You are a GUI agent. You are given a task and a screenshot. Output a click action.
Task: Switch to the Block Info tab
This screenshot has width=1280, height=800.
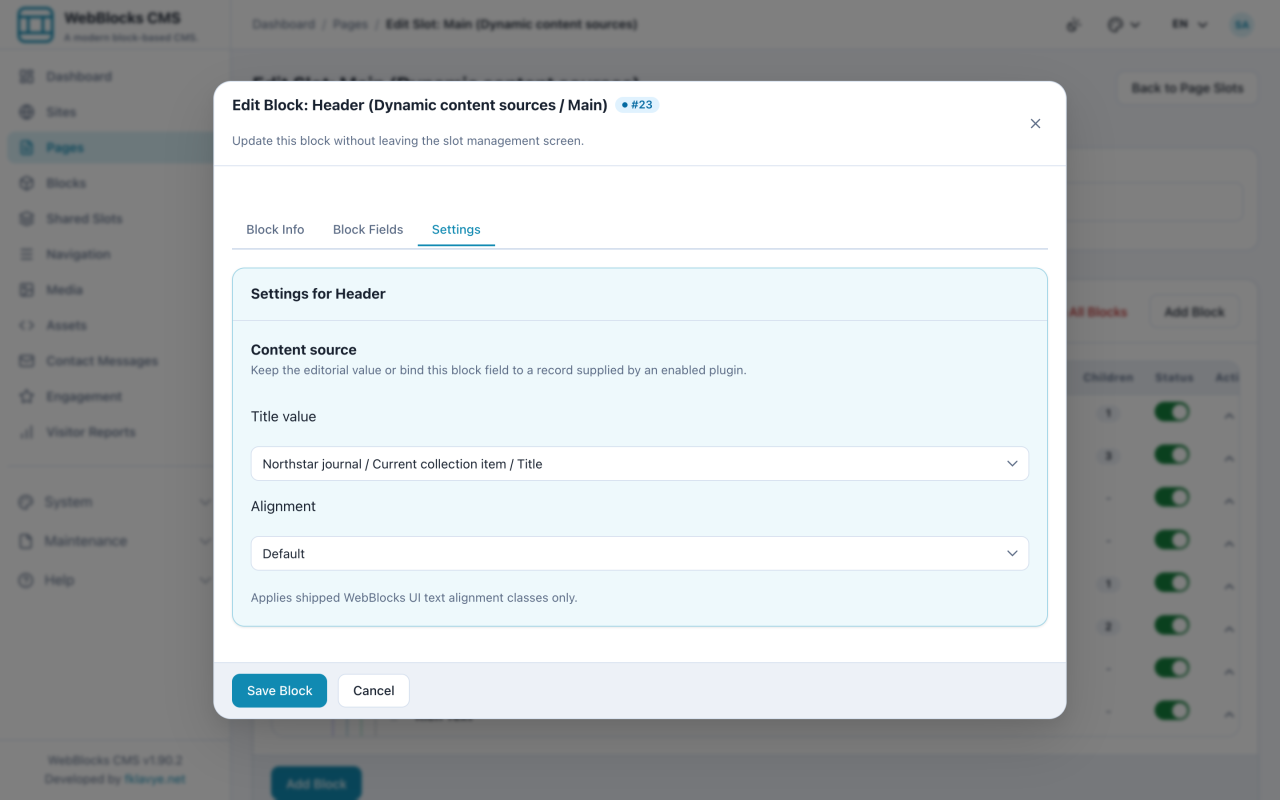(x=275, y=230)
